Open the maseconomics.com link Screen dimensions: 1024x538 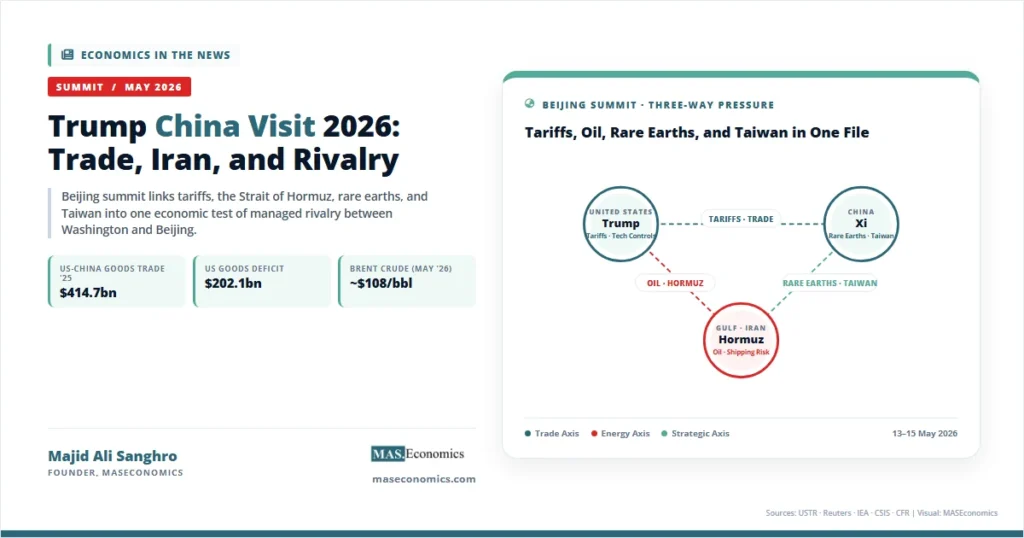coord(424,479)
